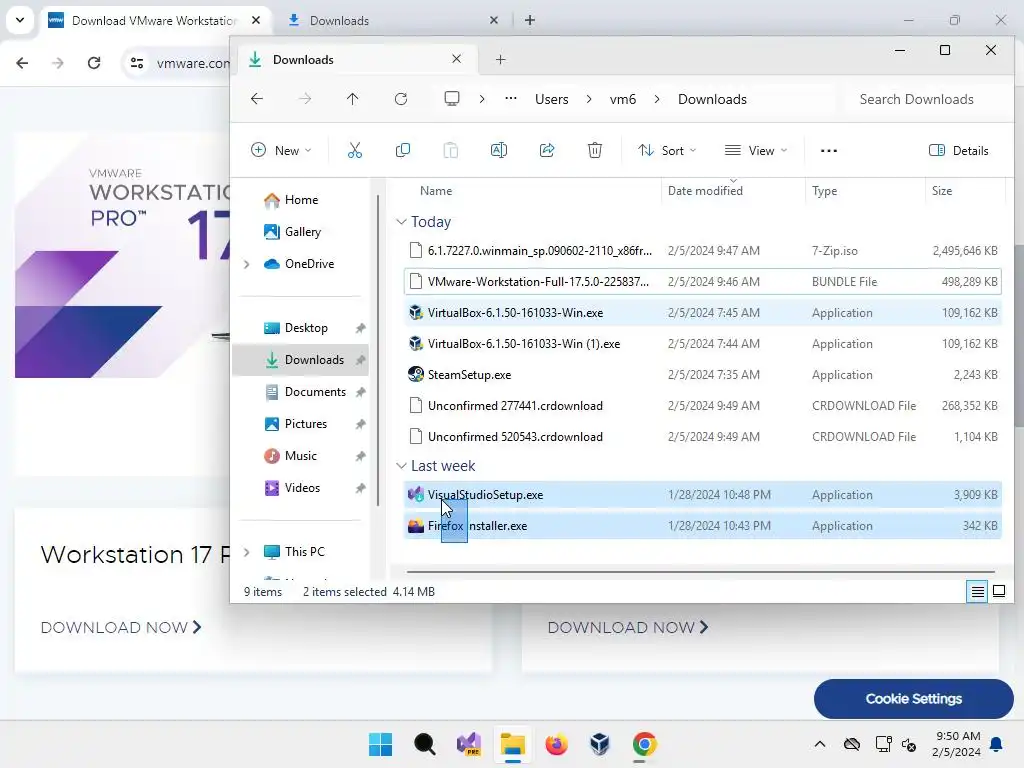
Task: Open Gallery in navigation pane
Action: pyautogui.click(x=300, y=232)
